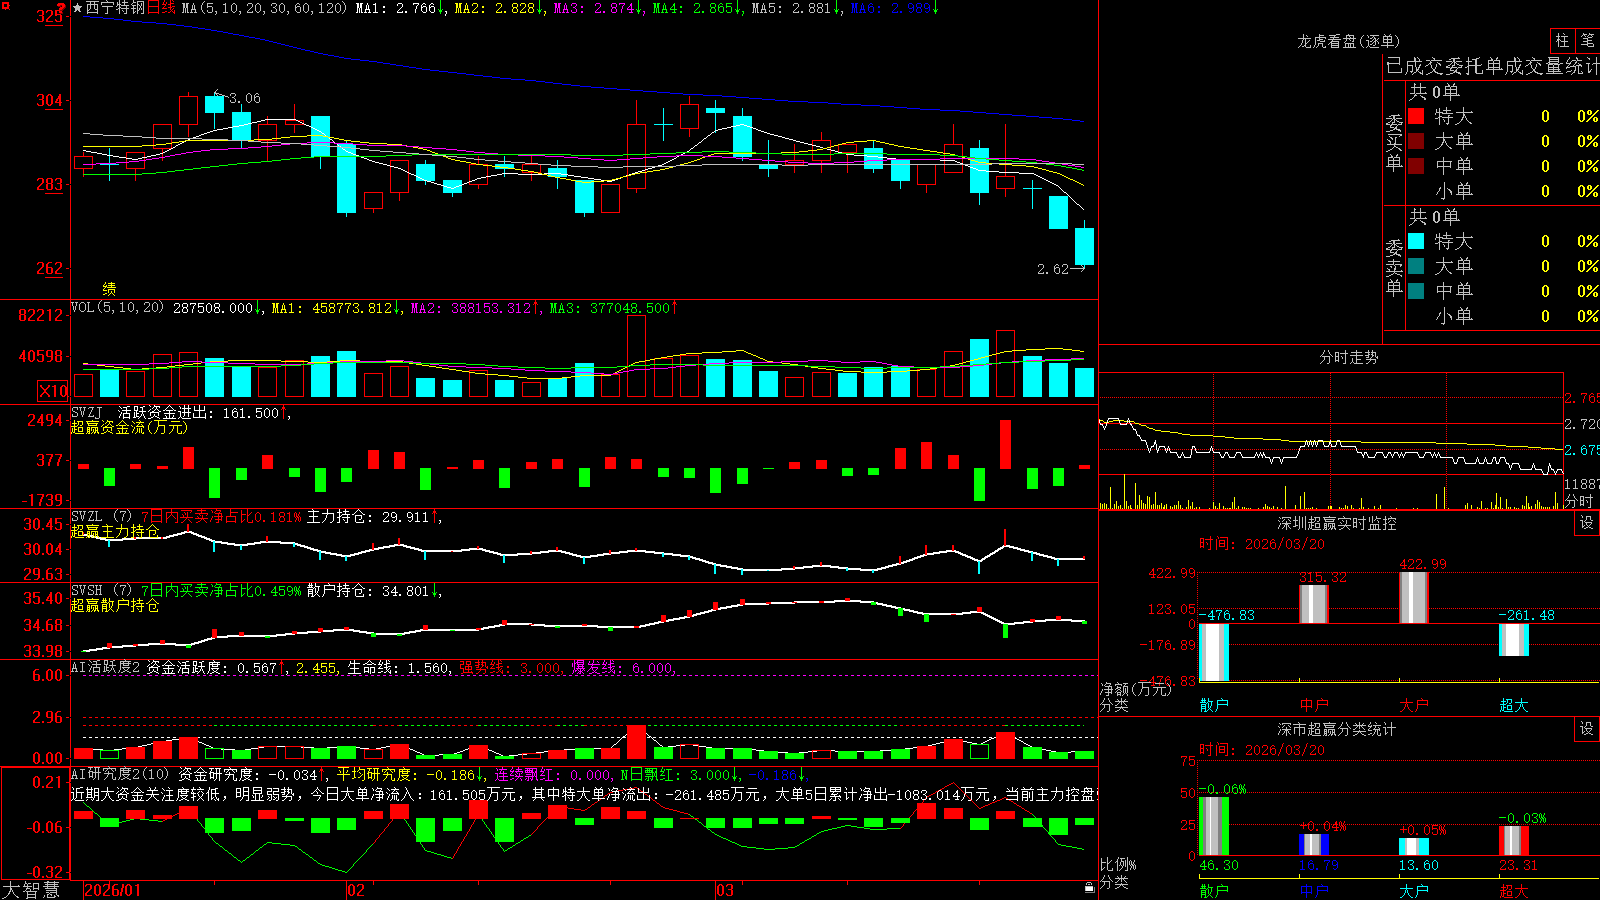Click the green 散户 ratio bar 46.30

point(1214,826)
